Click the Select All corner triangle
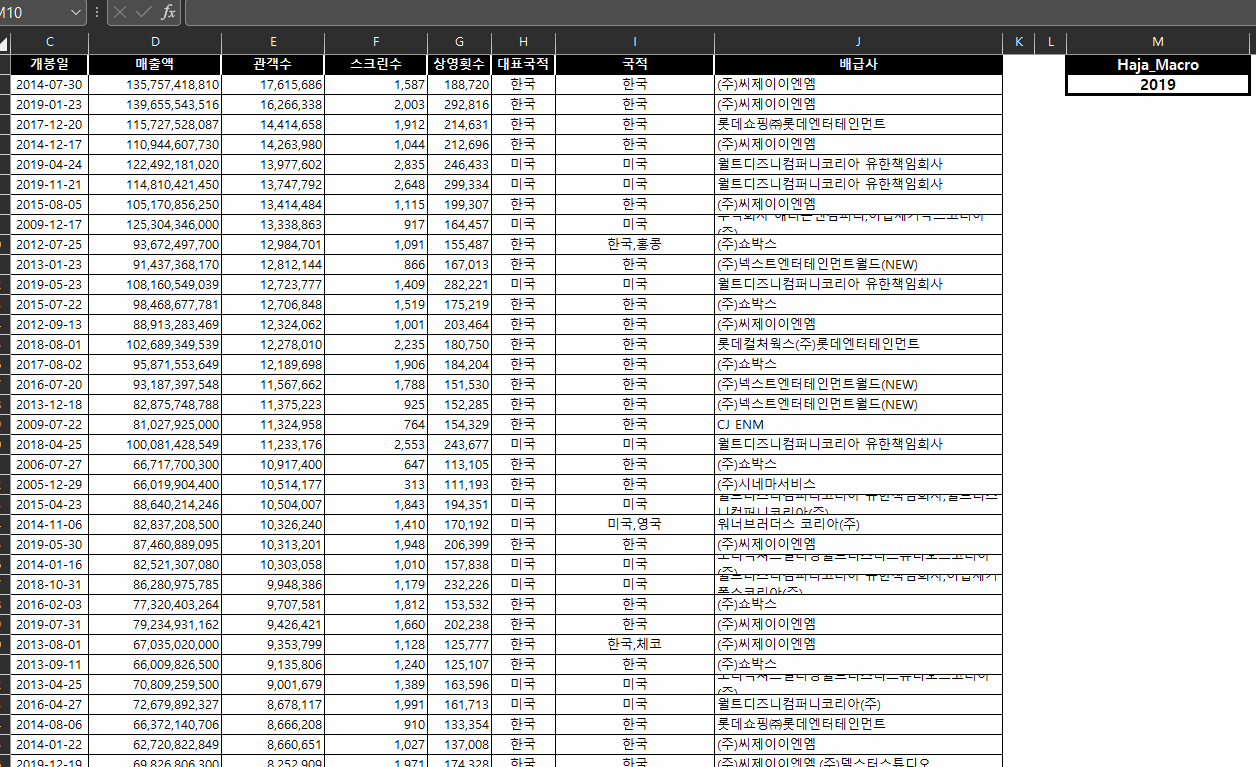Image resolution: width=1256 pixels, height=767 pixels. coord(5,43)
